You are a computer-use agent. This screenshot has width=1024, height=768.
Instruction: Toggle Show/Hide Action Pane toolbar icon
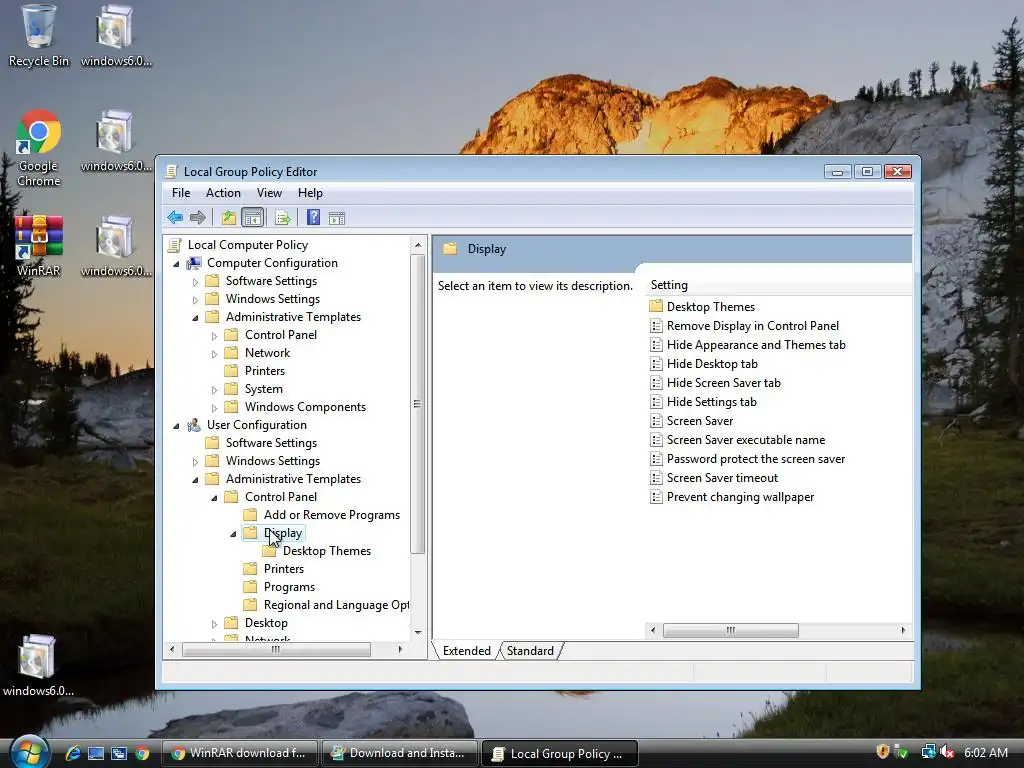[337, 218]
